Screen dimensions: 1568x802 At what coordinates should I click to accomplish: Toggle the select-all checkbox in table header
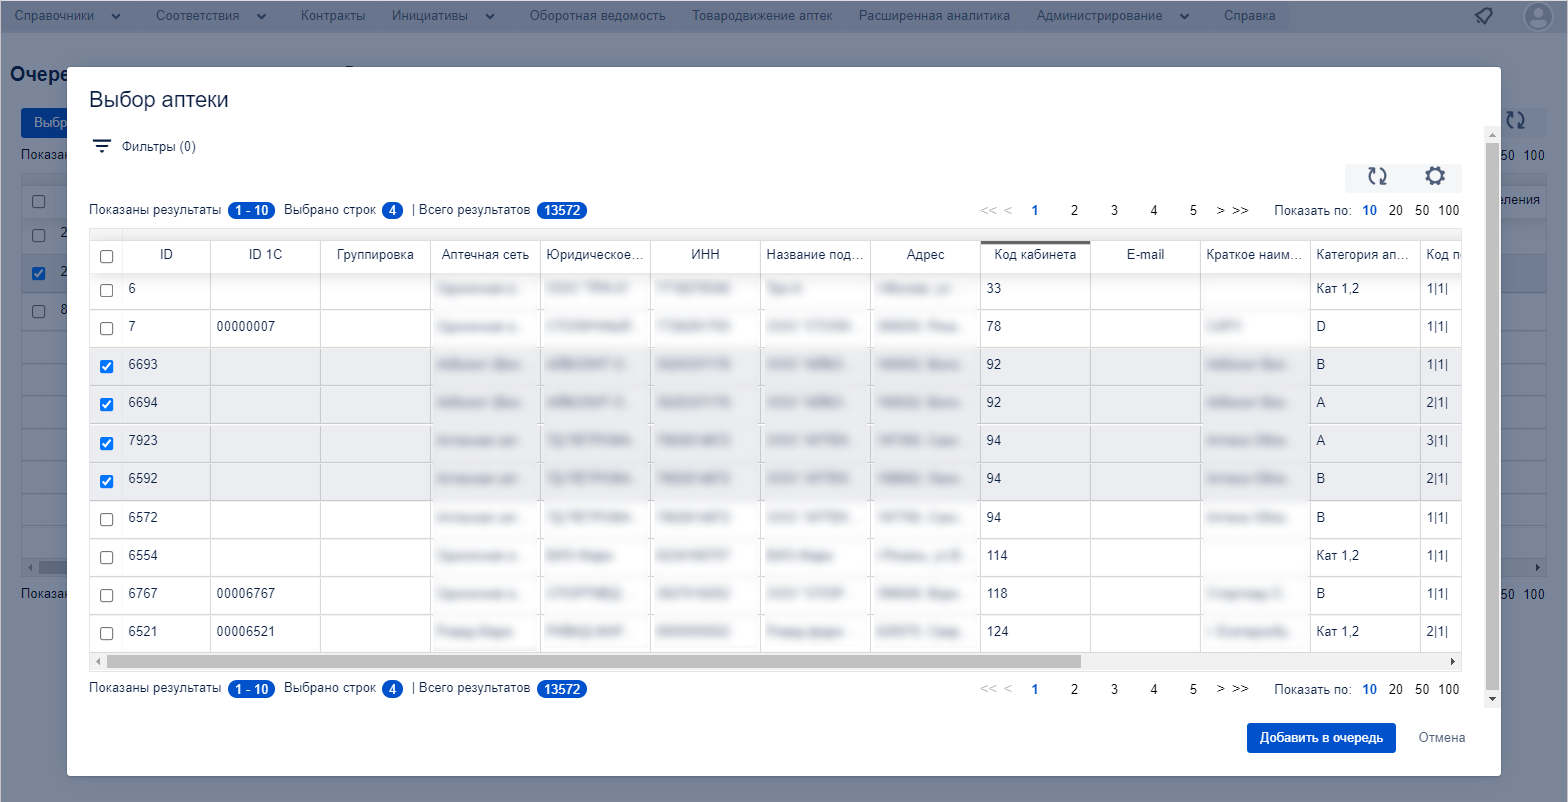107,256
